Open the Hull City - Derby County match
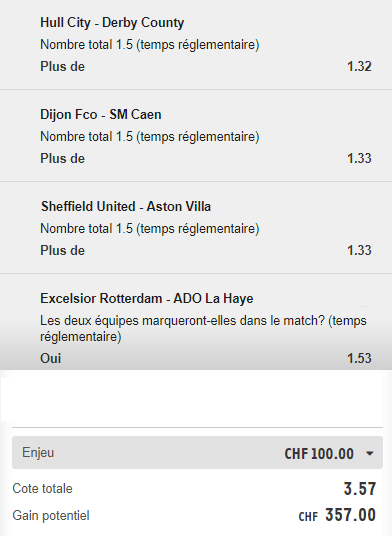392x536 pixels. click(112, 23)
